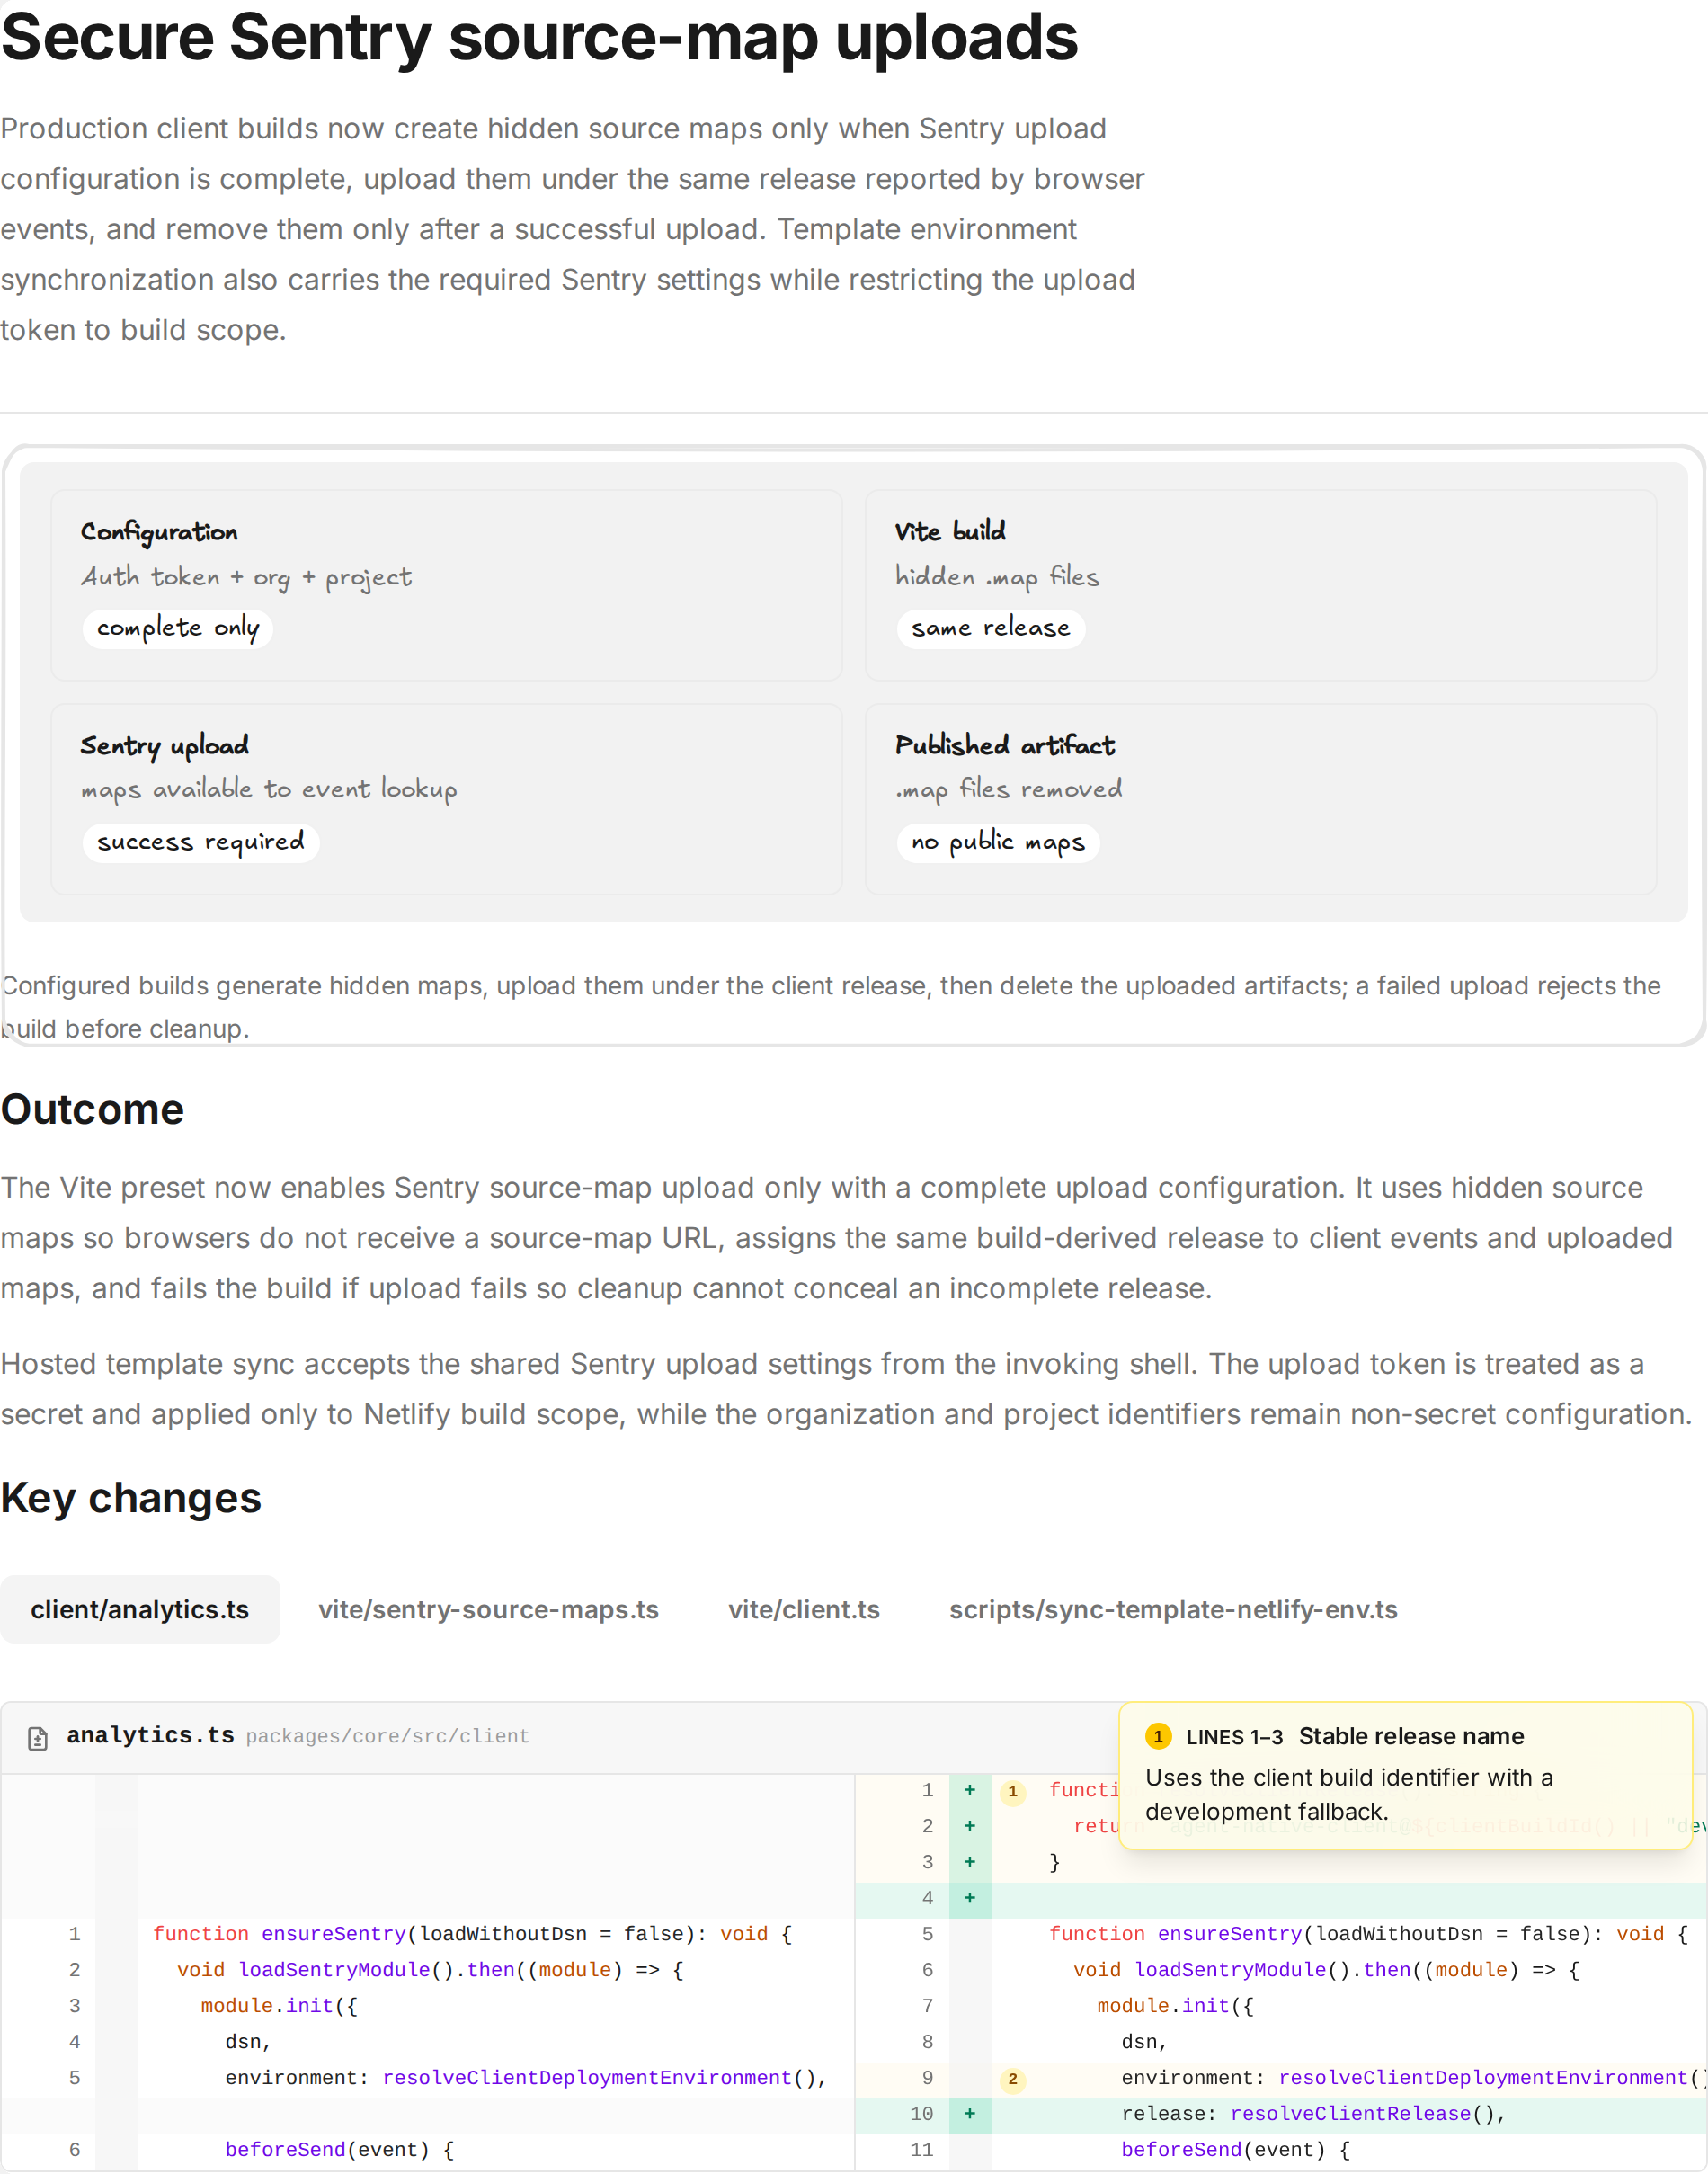1708x2174 pixels.
Task: Click the 'success required' pill
Action: (x=201, y=842)
